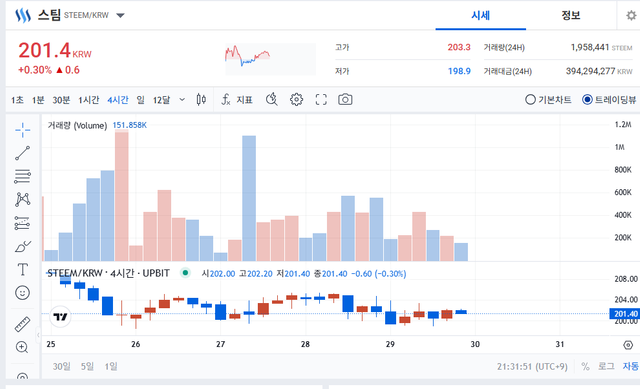Screen dimensions: 640x389
Task: Toggle fullscreen chart mode
Action: [321, 100]
